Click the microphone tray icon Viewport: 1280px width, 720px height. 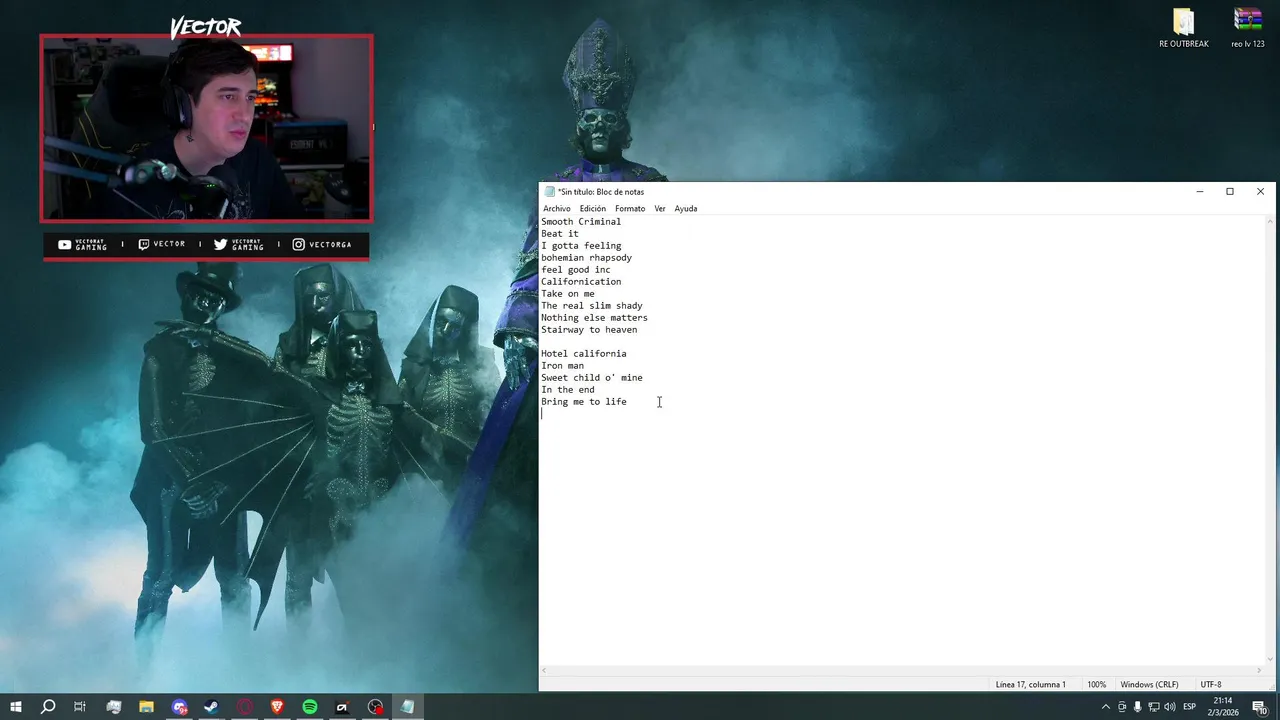click(1137, 707)
